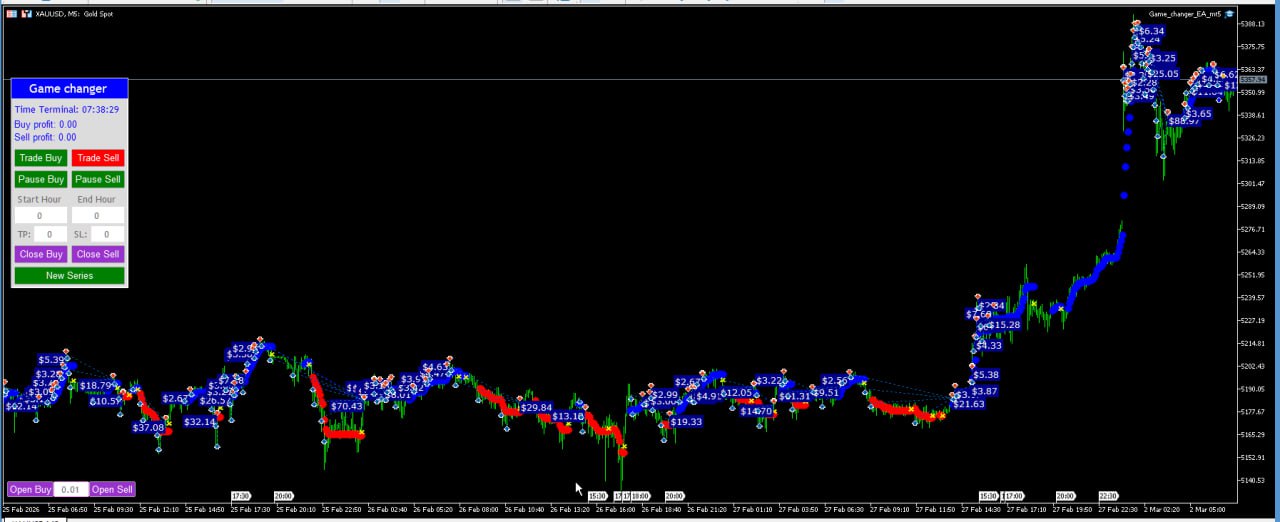
Task: Focus the Start Hour input field
Action: point(40,216)
